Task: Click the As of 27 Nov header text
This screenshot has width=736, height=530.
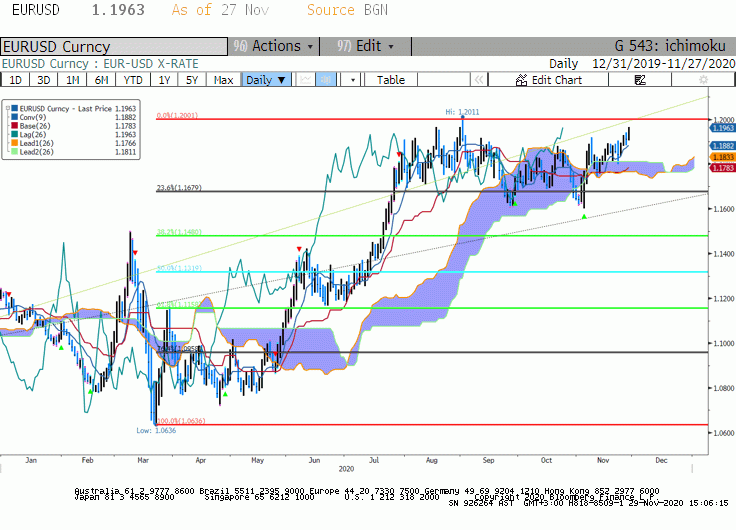Action: click(x=220, y=10)
